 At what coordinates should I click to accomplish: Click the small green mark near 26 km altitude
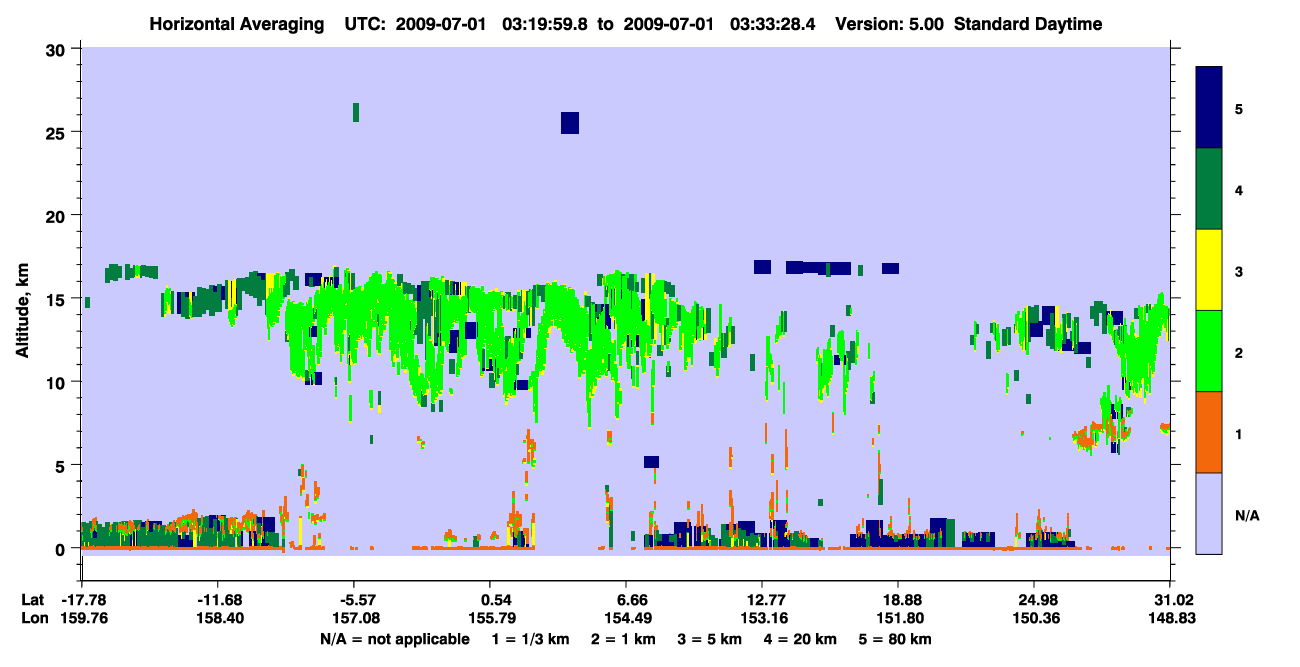point(356,112)
